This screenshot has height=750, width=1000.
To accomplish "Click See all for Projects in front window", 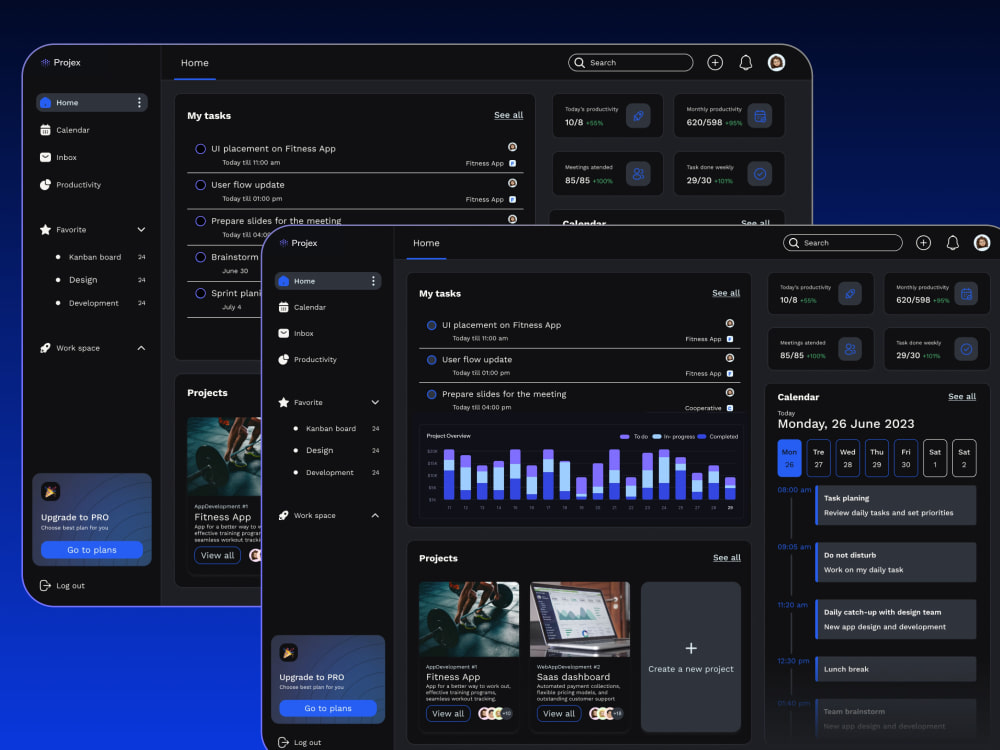I will coord(726,557).
